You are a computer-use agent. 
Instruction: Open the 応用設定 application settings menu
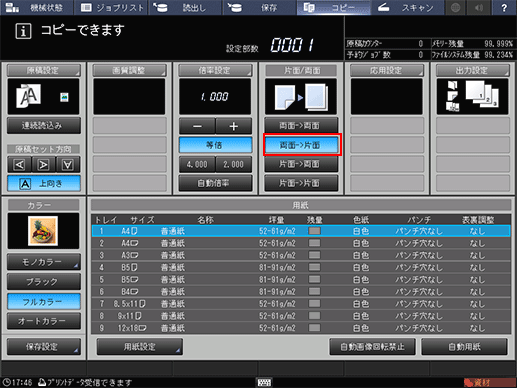click(387, 70)
